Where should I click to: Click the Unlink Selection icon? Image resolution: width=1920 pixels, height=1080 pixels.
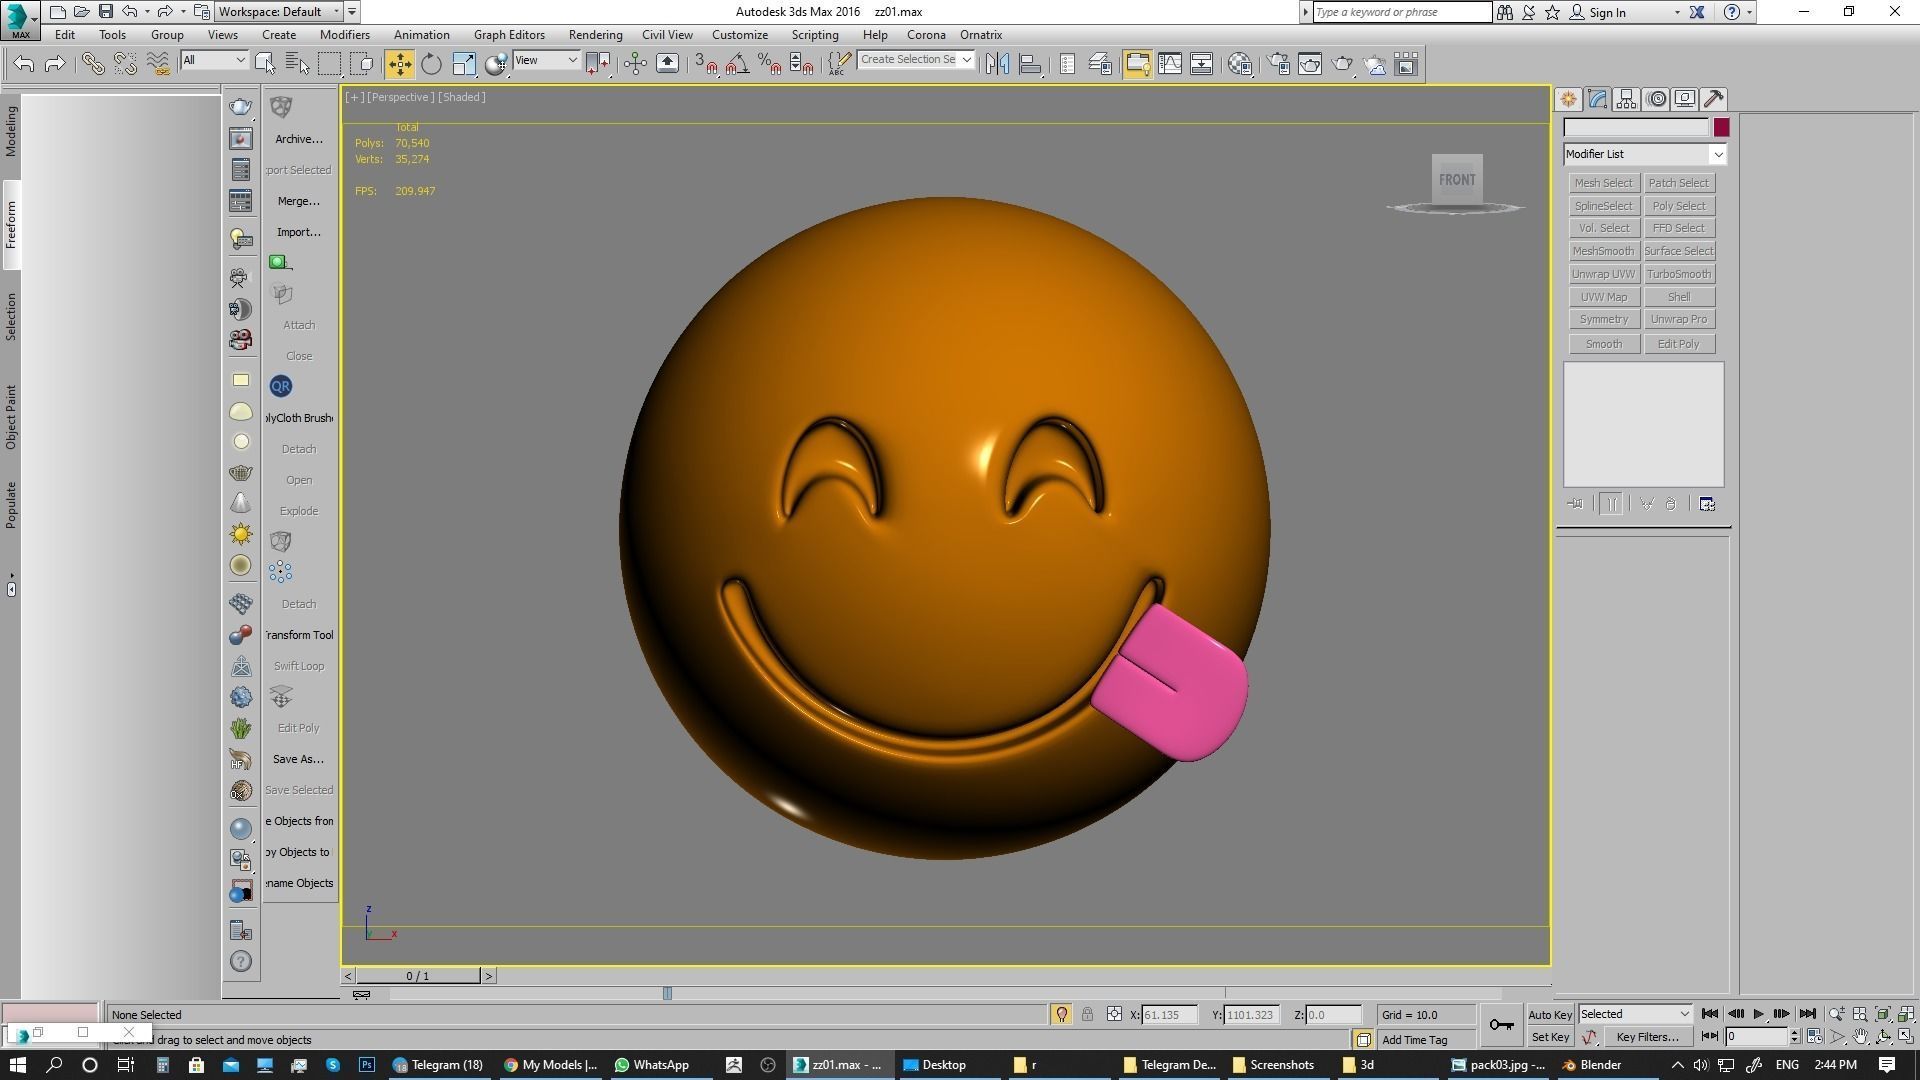pos(125,64)
